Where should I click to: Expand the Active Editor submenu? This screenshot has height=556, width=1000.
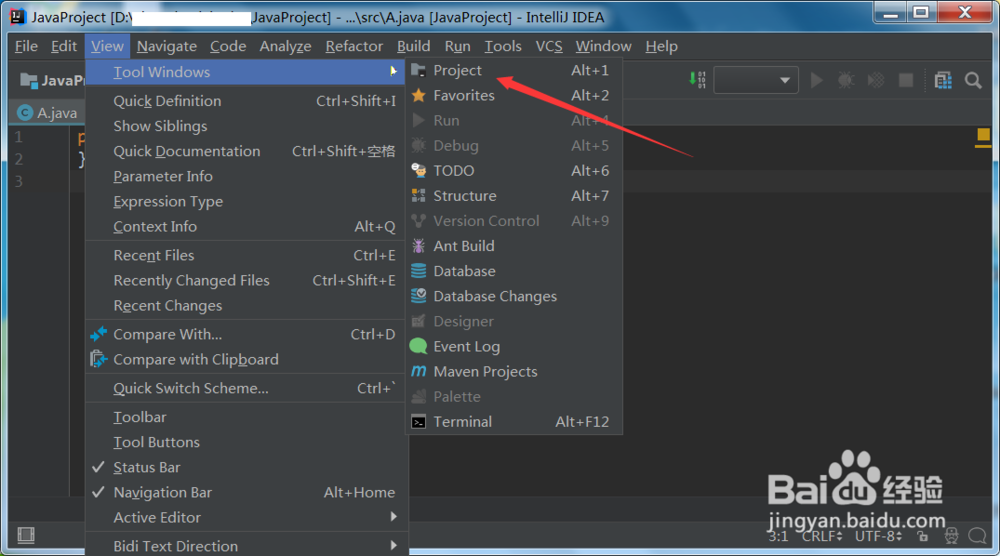point(247,517)
